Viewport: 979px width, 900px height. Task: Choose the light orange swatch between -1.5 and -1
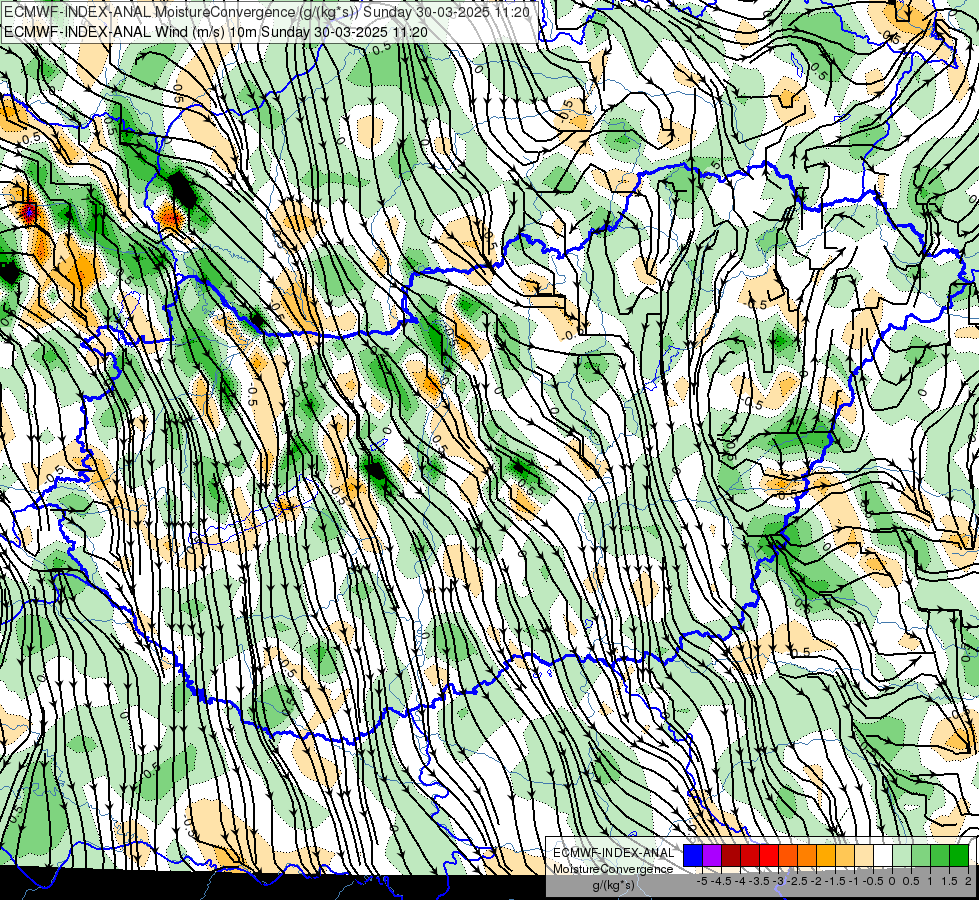click(x=845, y=856)
